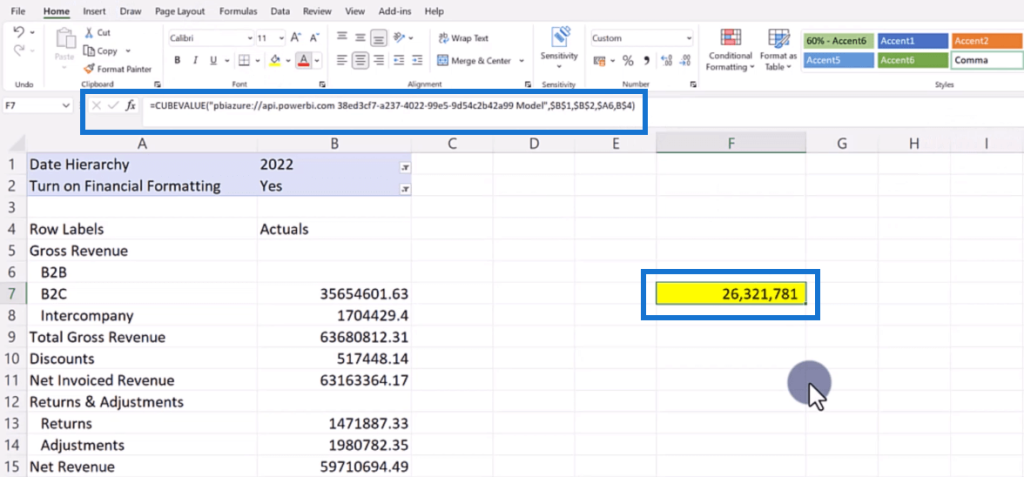
Task: Switch to the Review tab
Action: pos(317,11)
